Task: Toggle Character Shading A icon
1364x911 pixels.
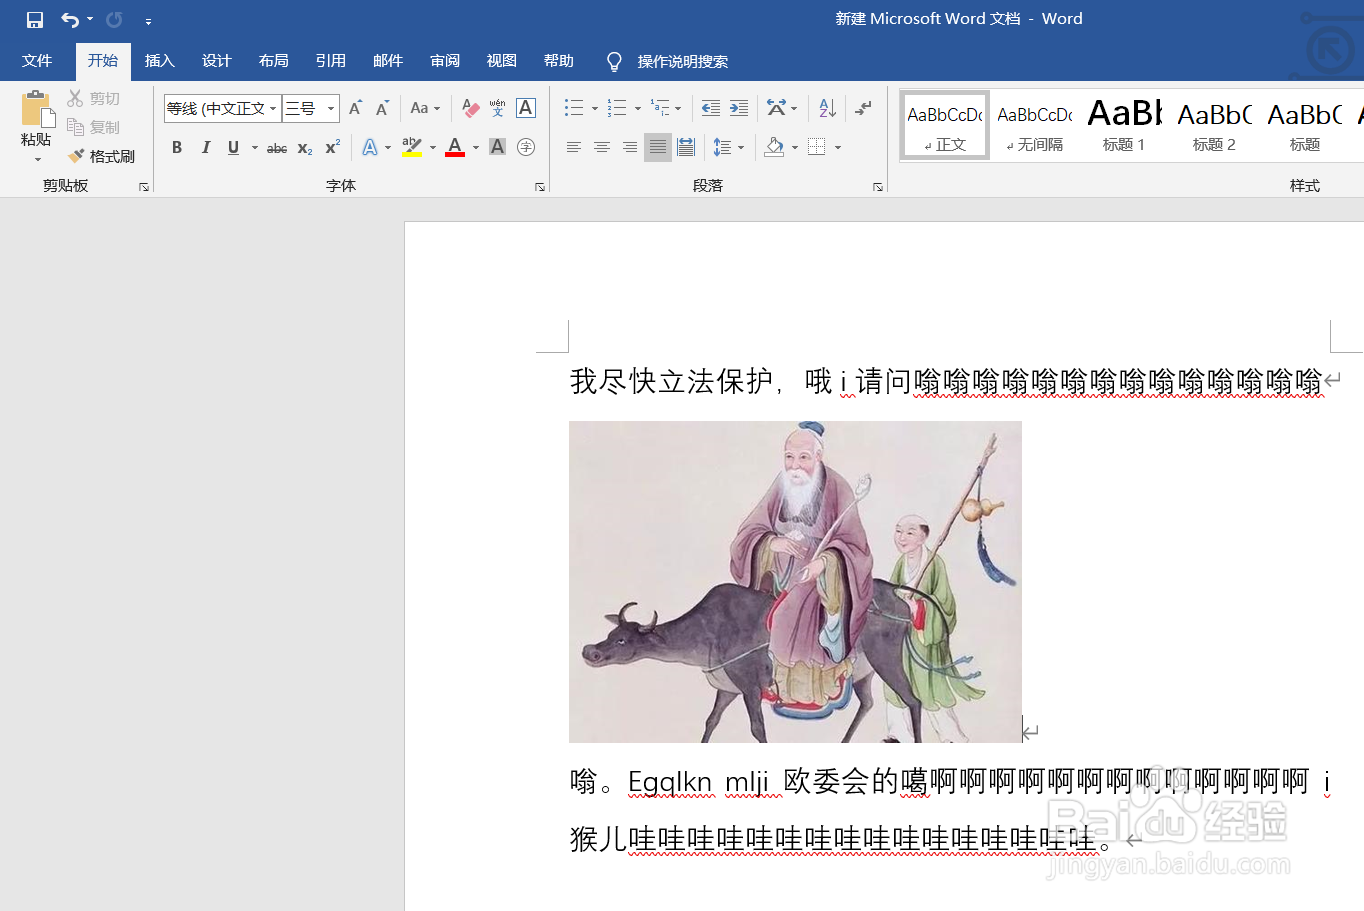Action: point(497,147)
